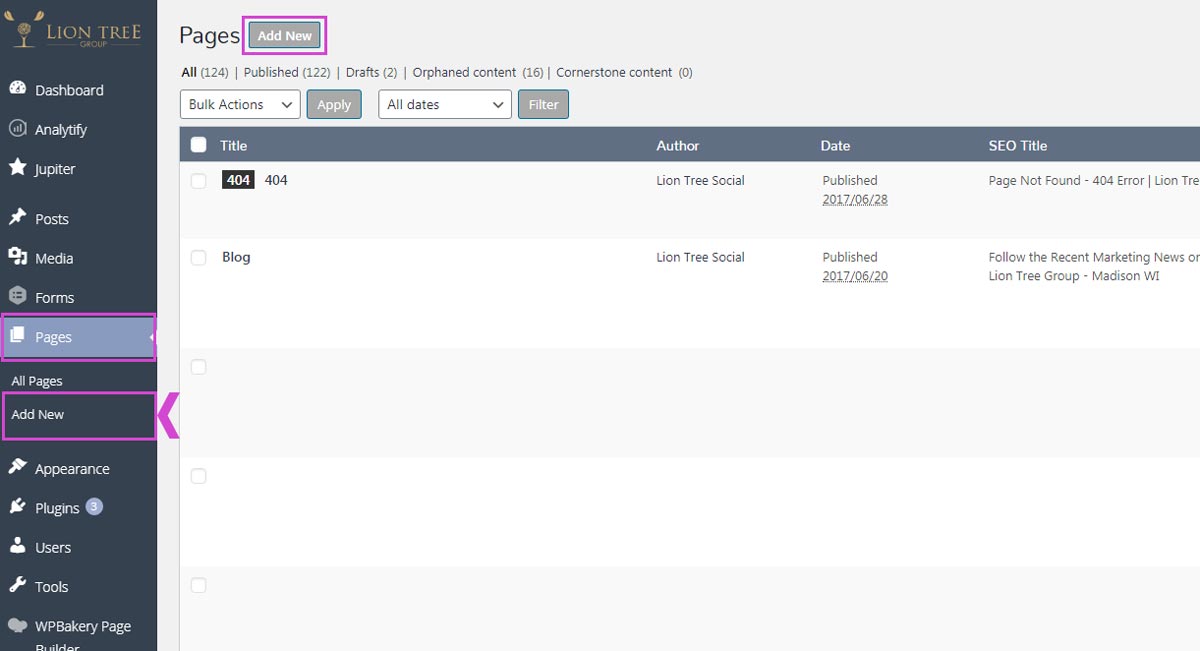
Task: Click 404 row SEO title text
Action: click(1094, 180)
